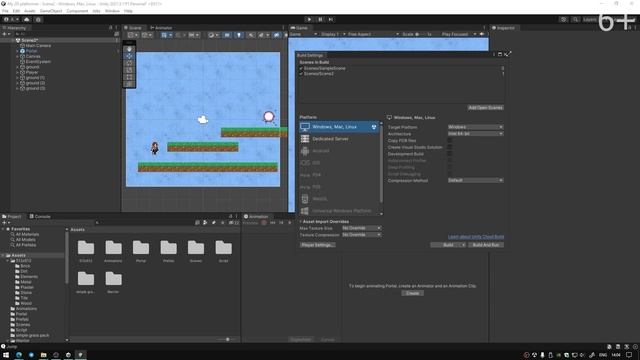Switch to the Animator tab
640x360 pixels.
(x=161, y=28)
